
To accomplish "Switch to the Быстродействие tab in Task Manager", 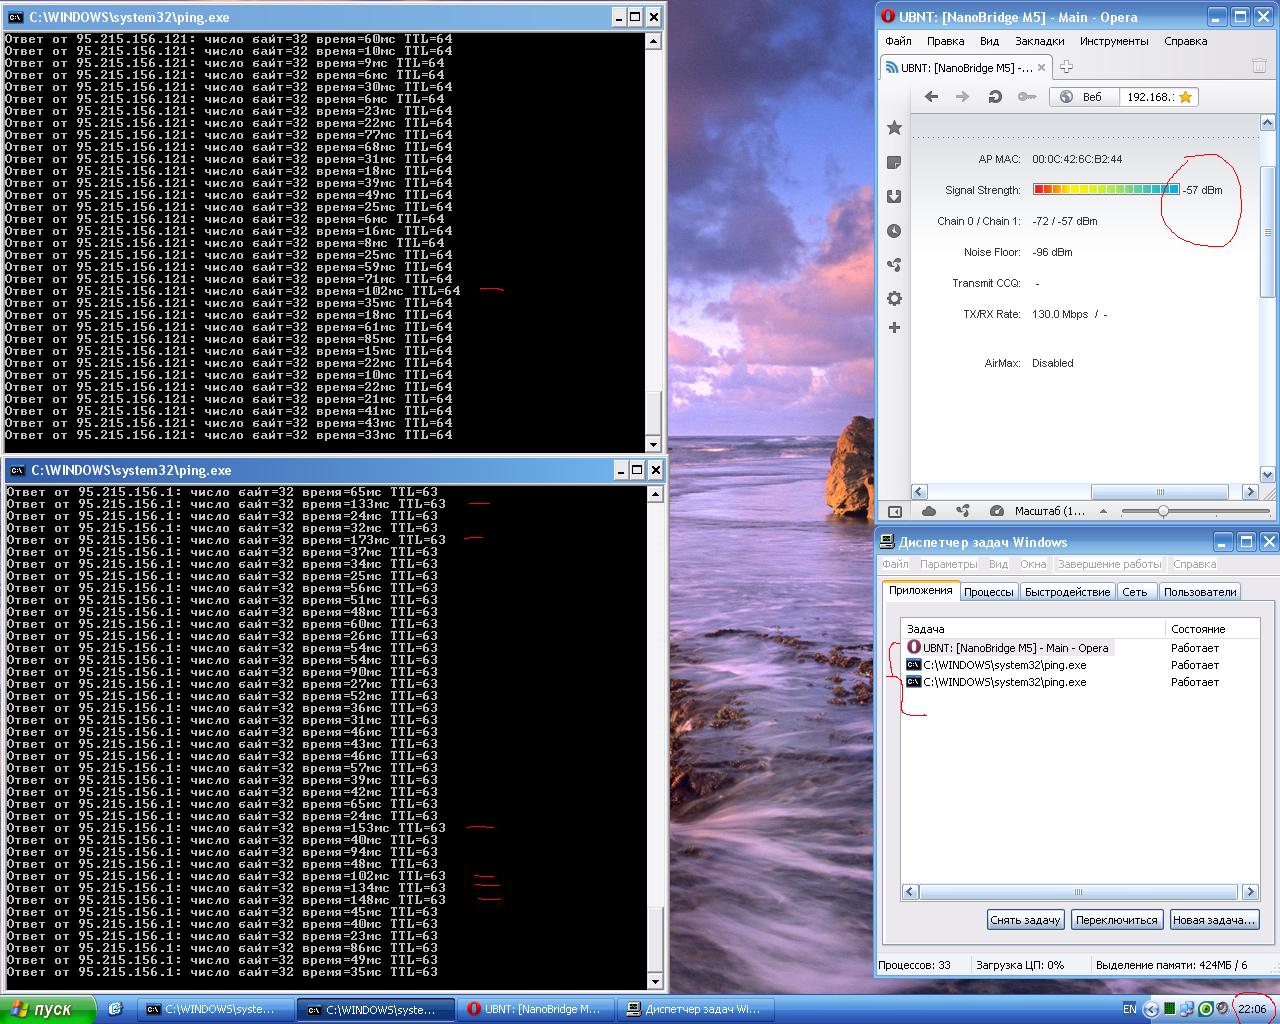I will (1067, 592).
